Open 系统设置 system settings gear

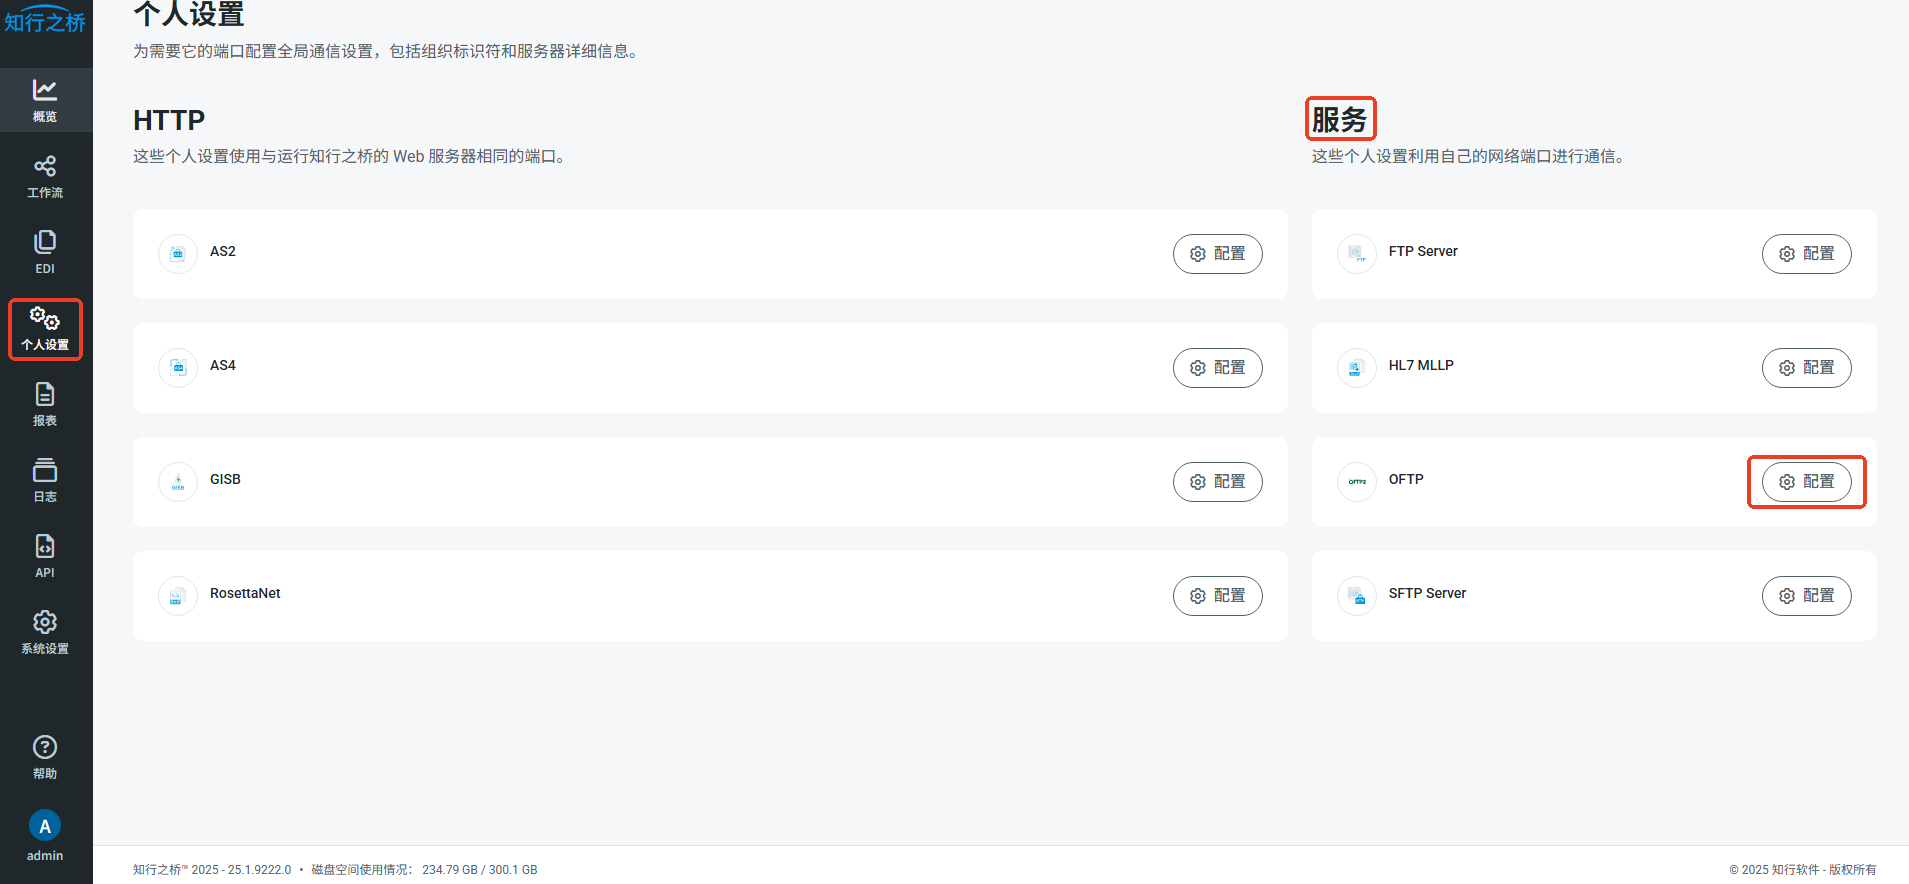pyautogui.click(x=45, y=632)
